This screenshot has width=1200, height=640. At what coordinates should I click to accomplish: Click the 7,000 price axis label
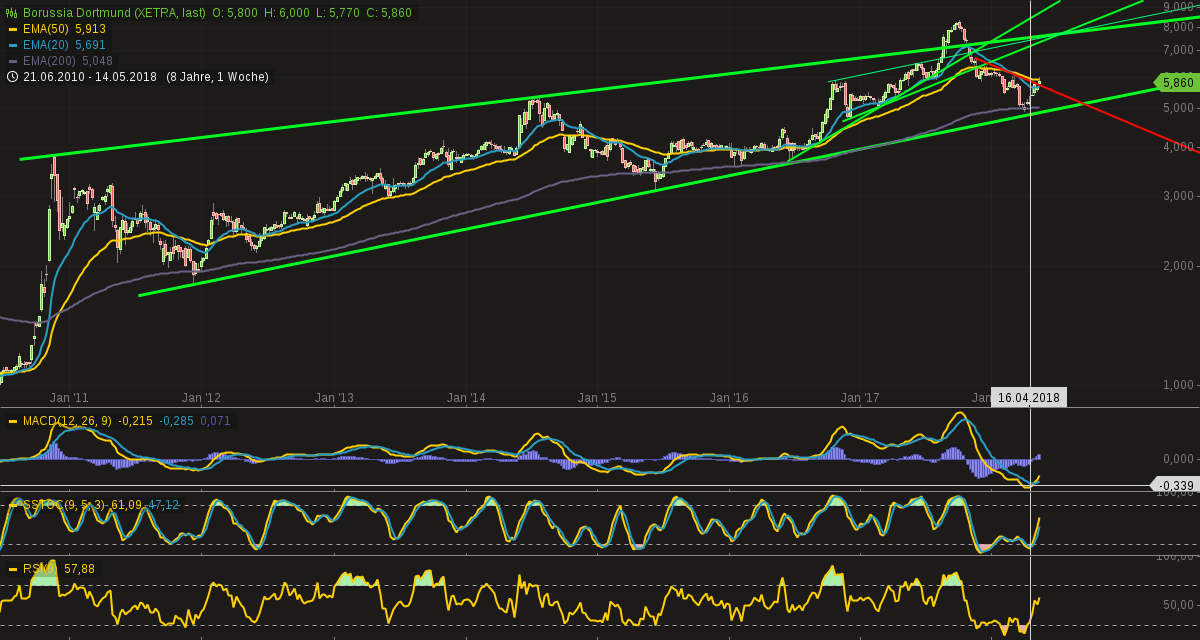(x=1179, y=50)
